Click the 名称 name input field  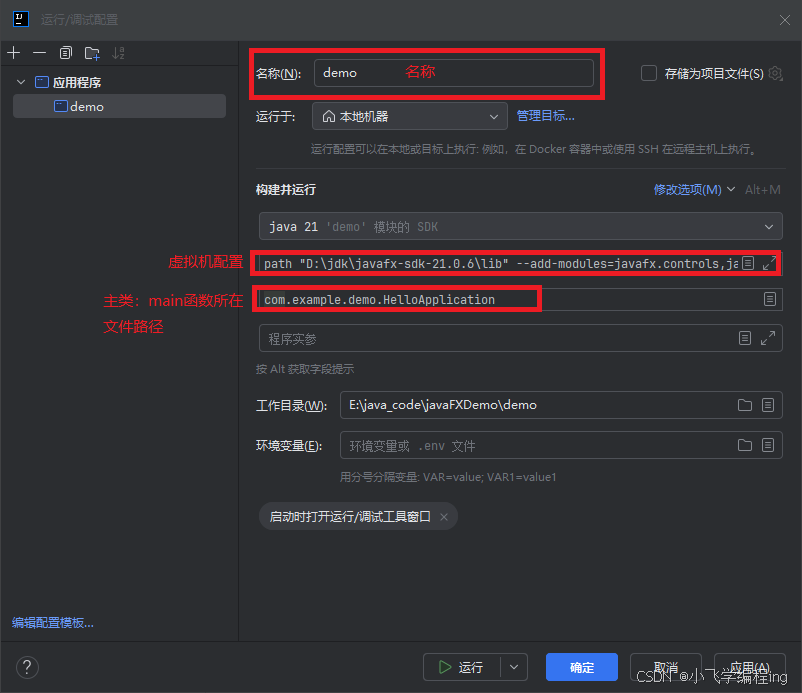tap(454, 73)
